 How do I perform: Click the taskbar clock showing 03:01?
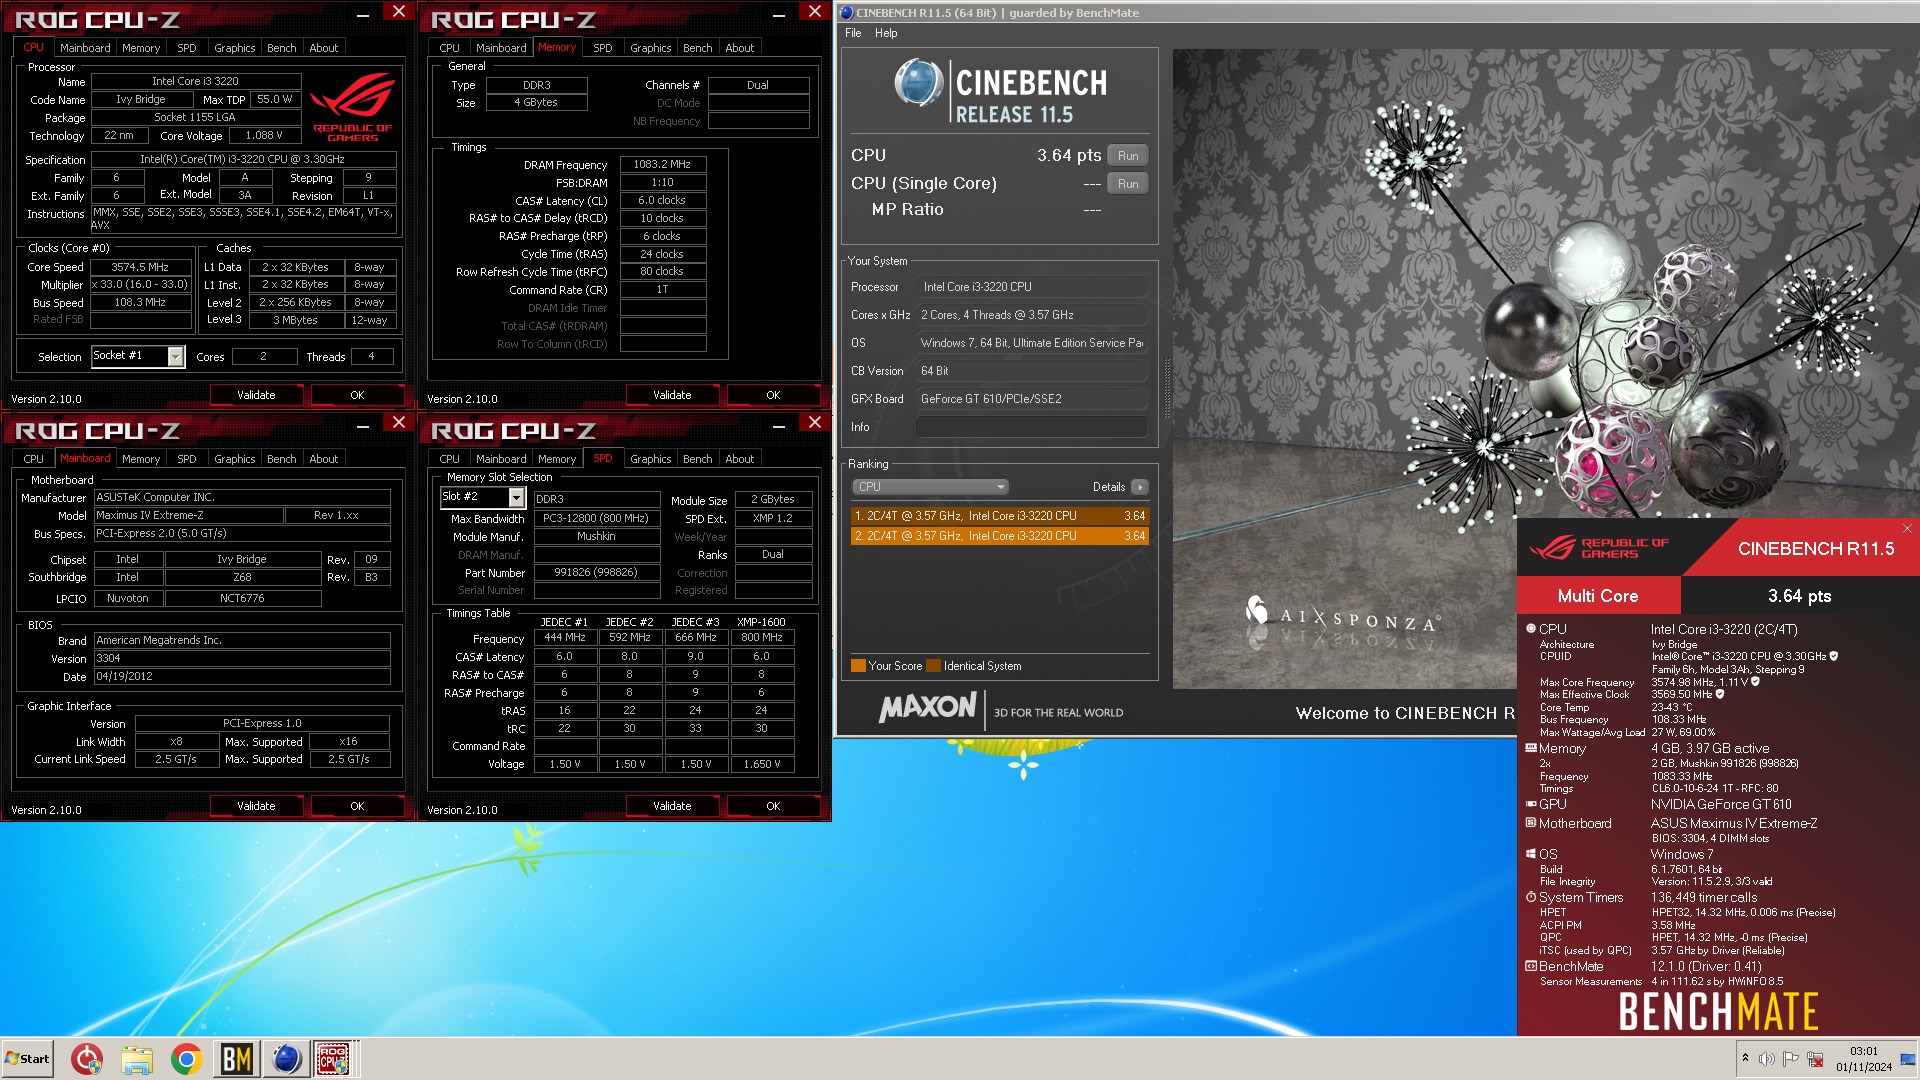tap(1863, 1059)
